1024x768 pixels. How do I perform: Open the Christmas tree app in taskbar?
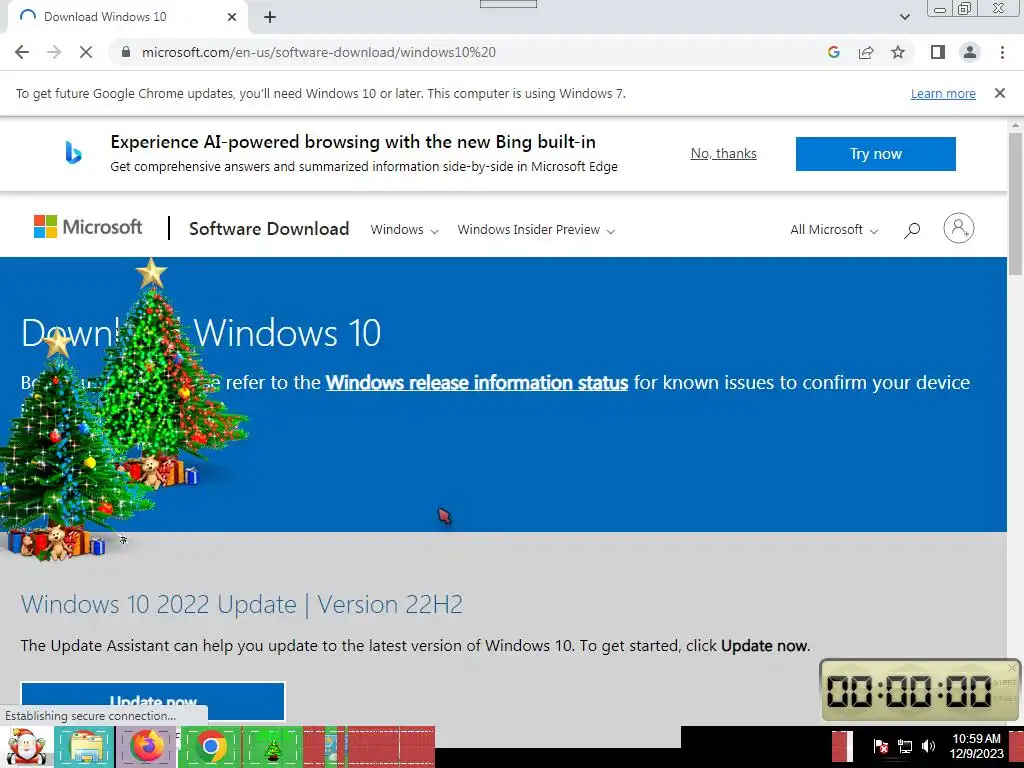click(273, 746)
